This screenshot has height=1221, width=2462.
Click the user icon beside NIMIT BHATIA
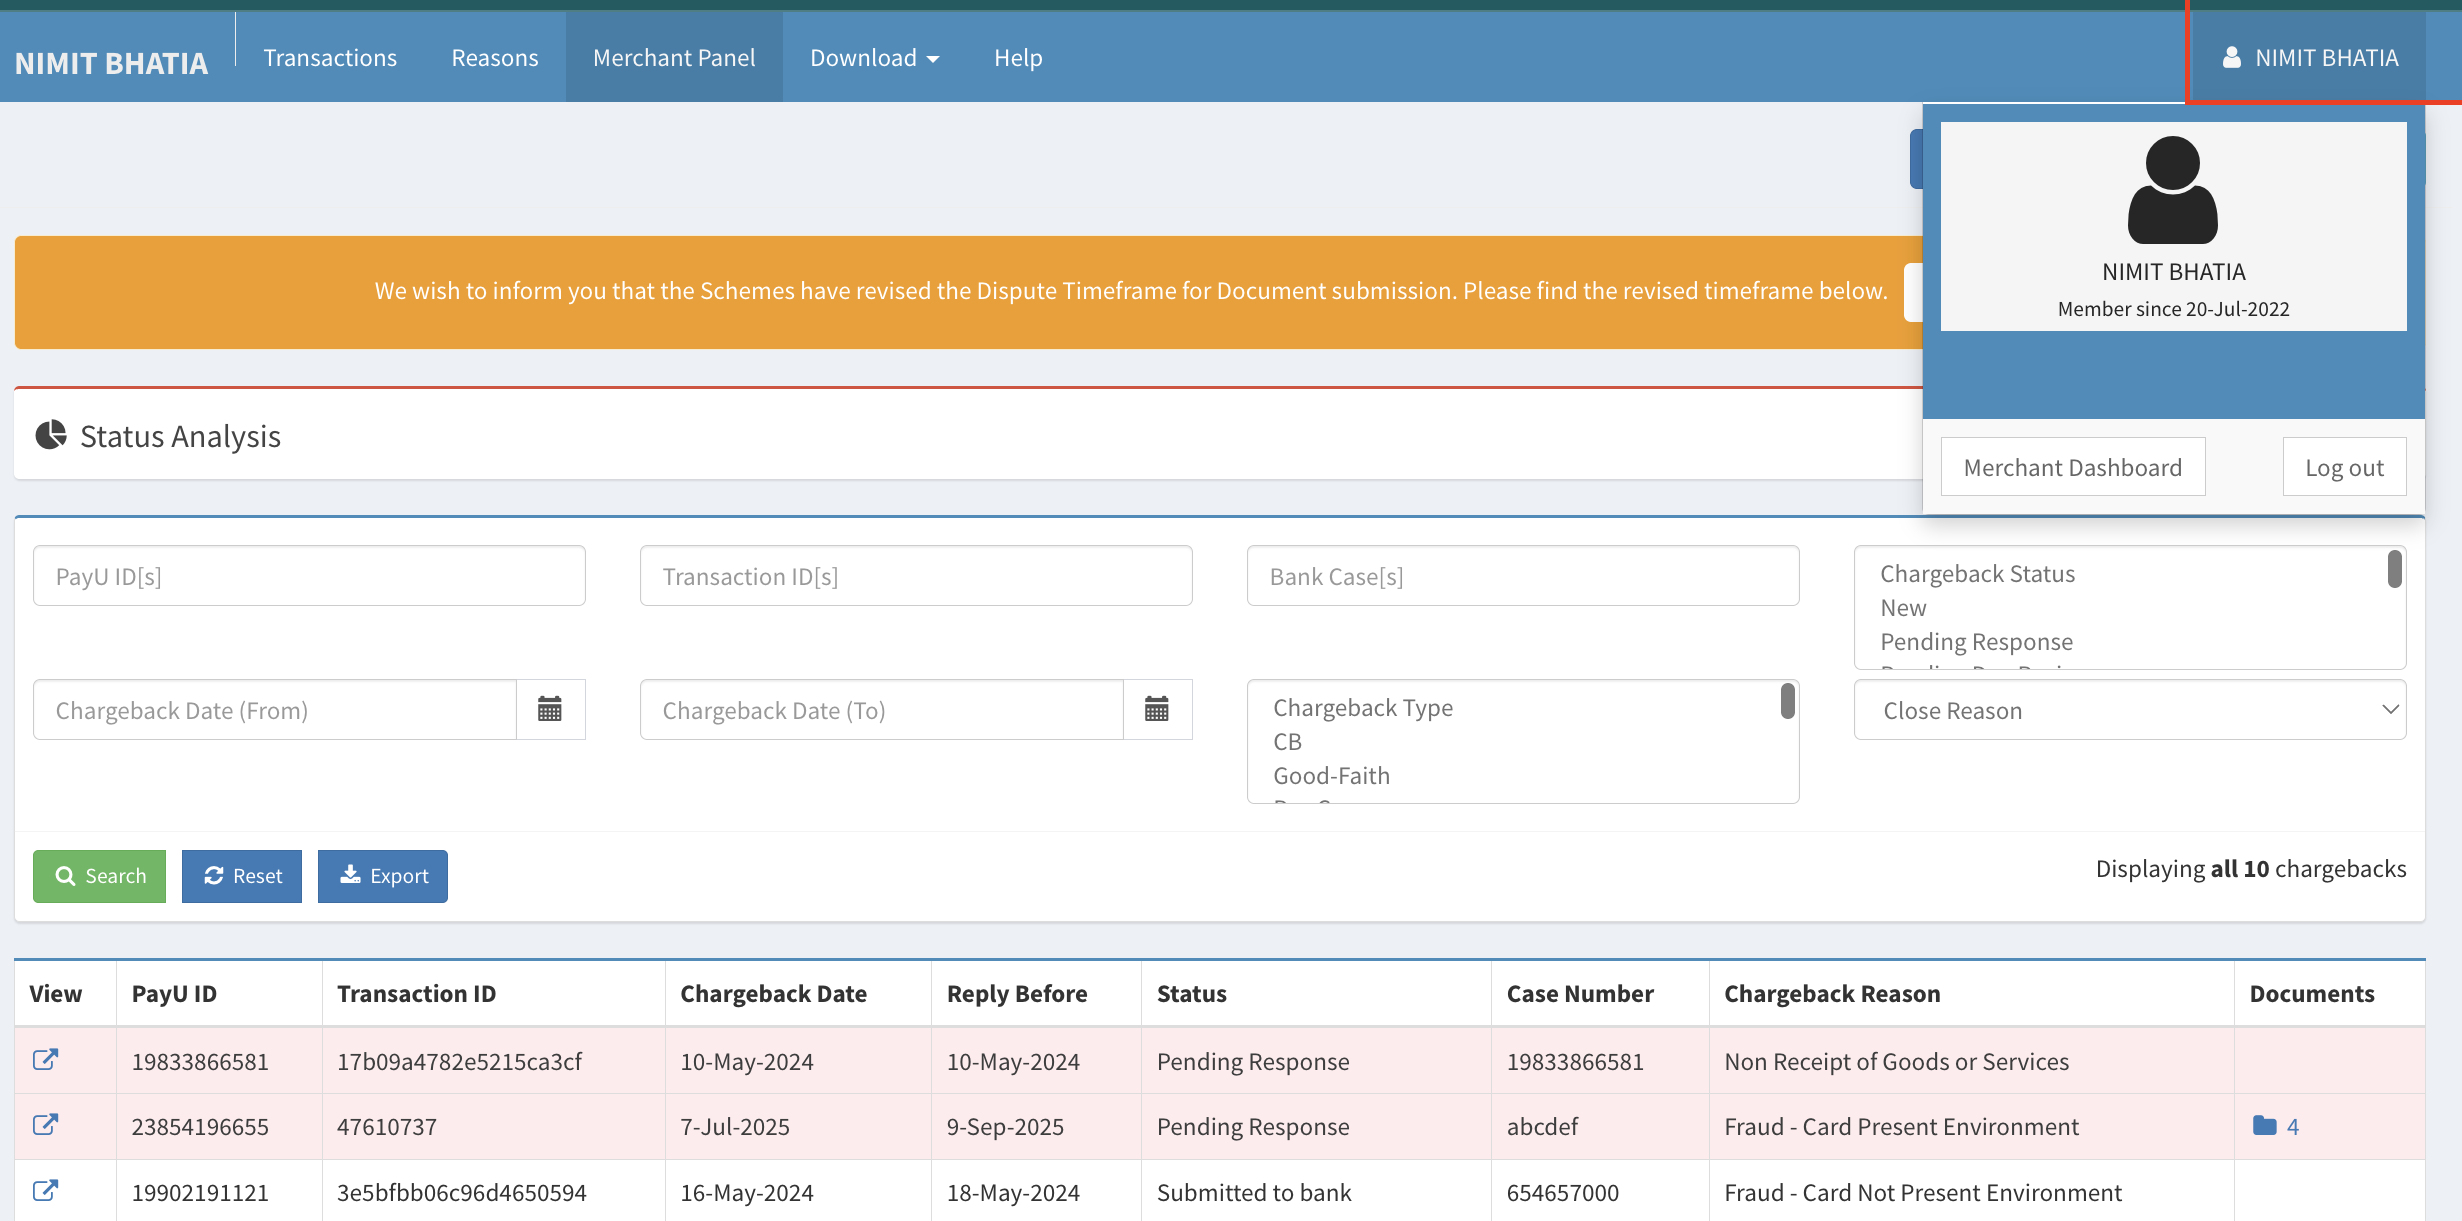2231,58
